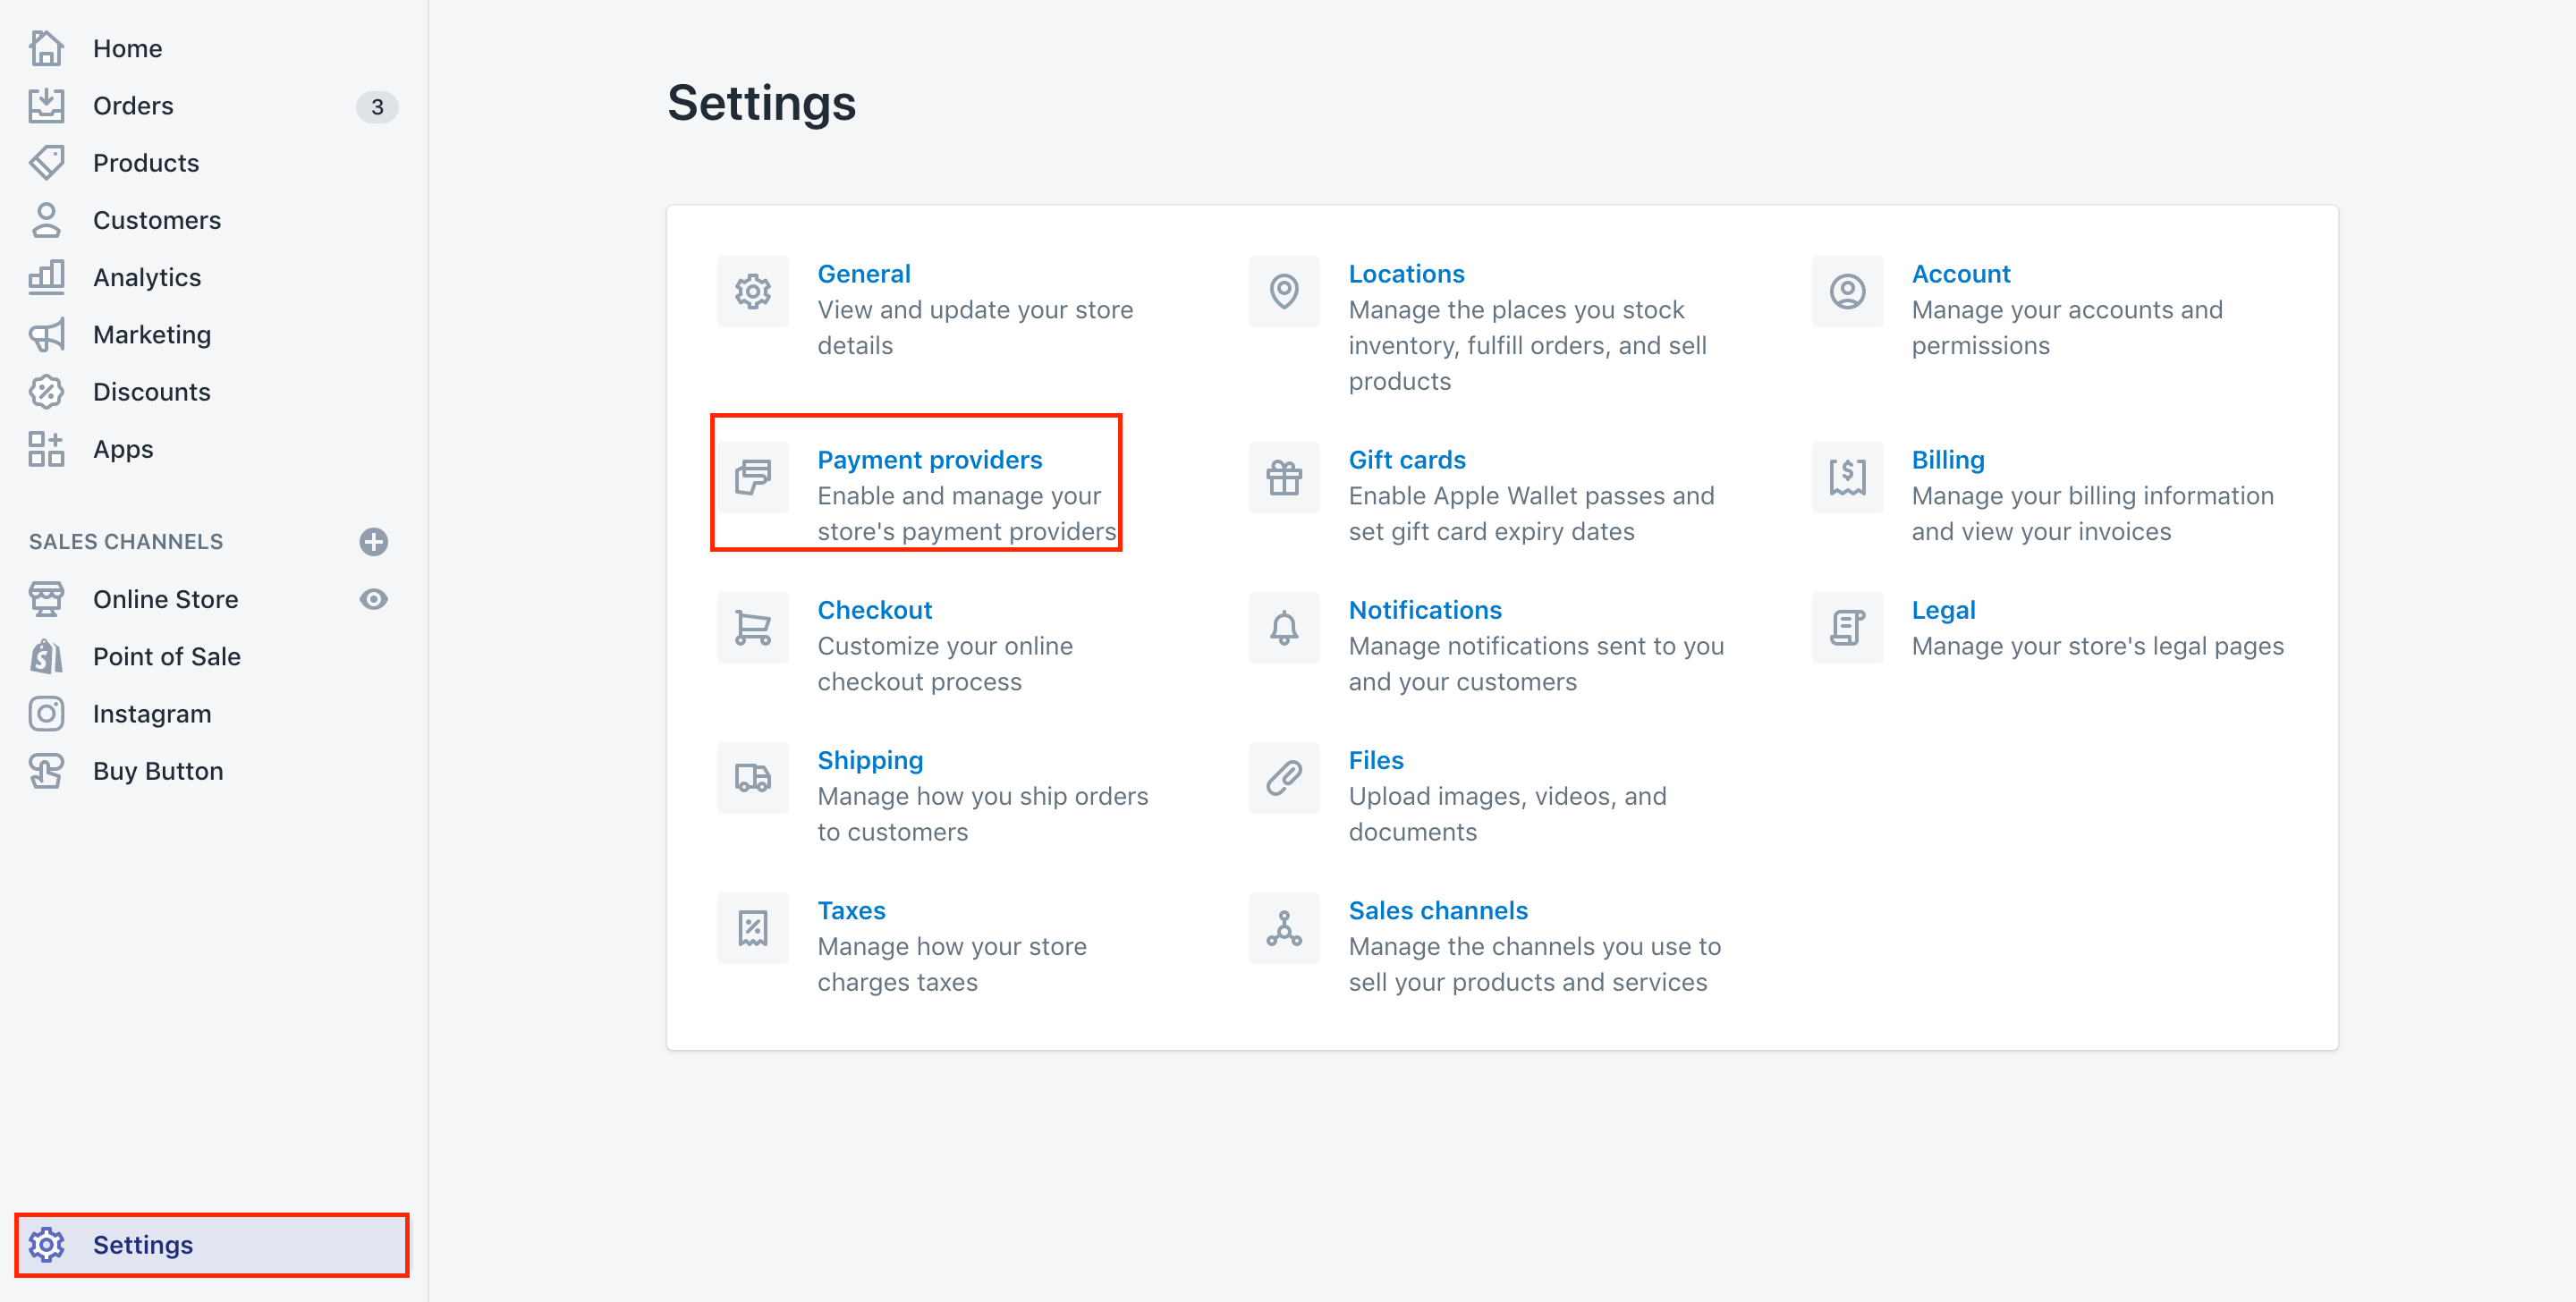Expand the Sales channels settings
This screenshot has width=2576, height=1302.
pos(1436,909)
